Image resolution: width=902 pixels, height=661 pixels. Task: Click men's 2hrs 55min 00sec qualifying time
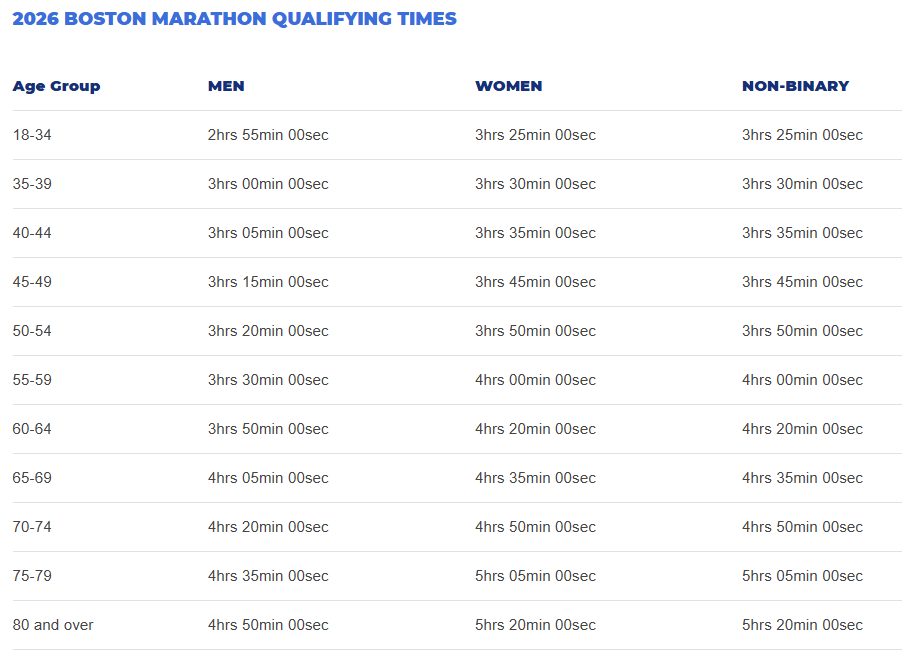coord(268,135)
